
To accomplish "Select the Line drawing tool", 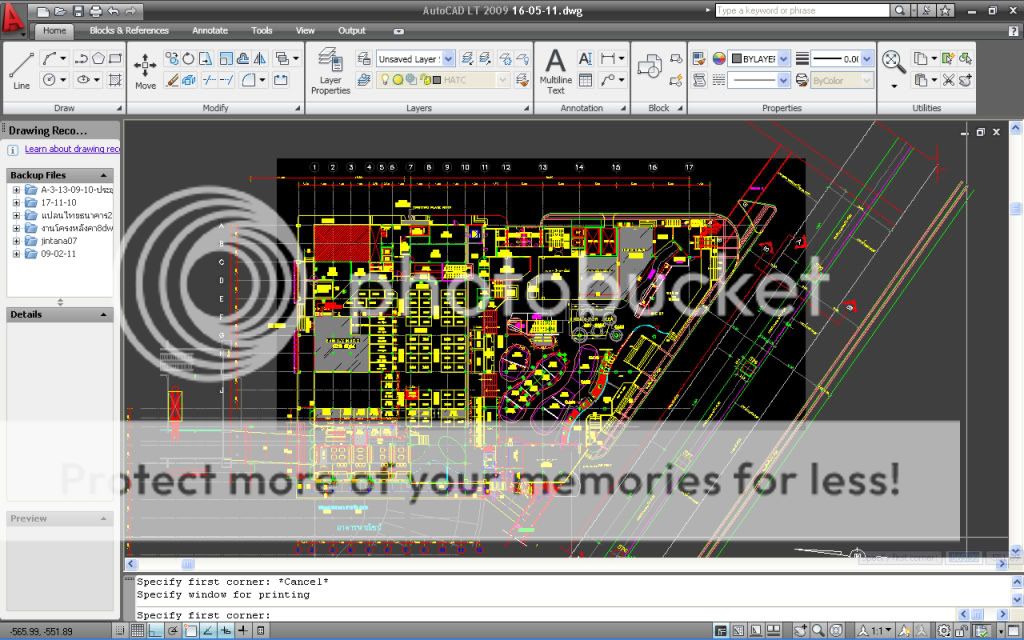I will pos(21,68).
